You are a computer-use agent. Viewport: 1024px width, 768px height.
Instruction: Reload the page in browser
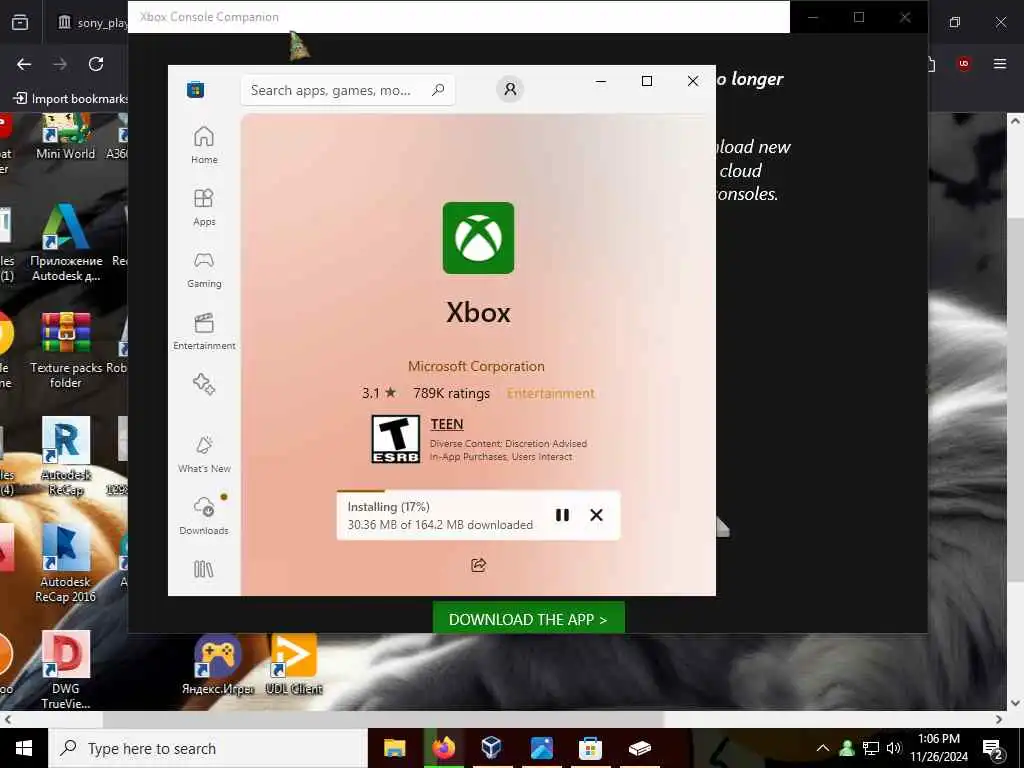pyautogui.click(x=96, y=64)
